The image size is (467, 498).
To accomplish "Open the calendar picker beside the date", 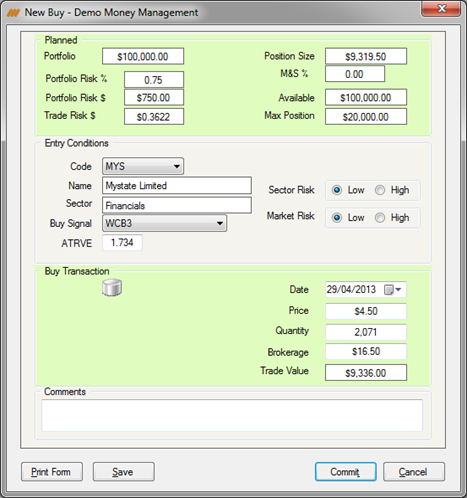I will point(393,289).
